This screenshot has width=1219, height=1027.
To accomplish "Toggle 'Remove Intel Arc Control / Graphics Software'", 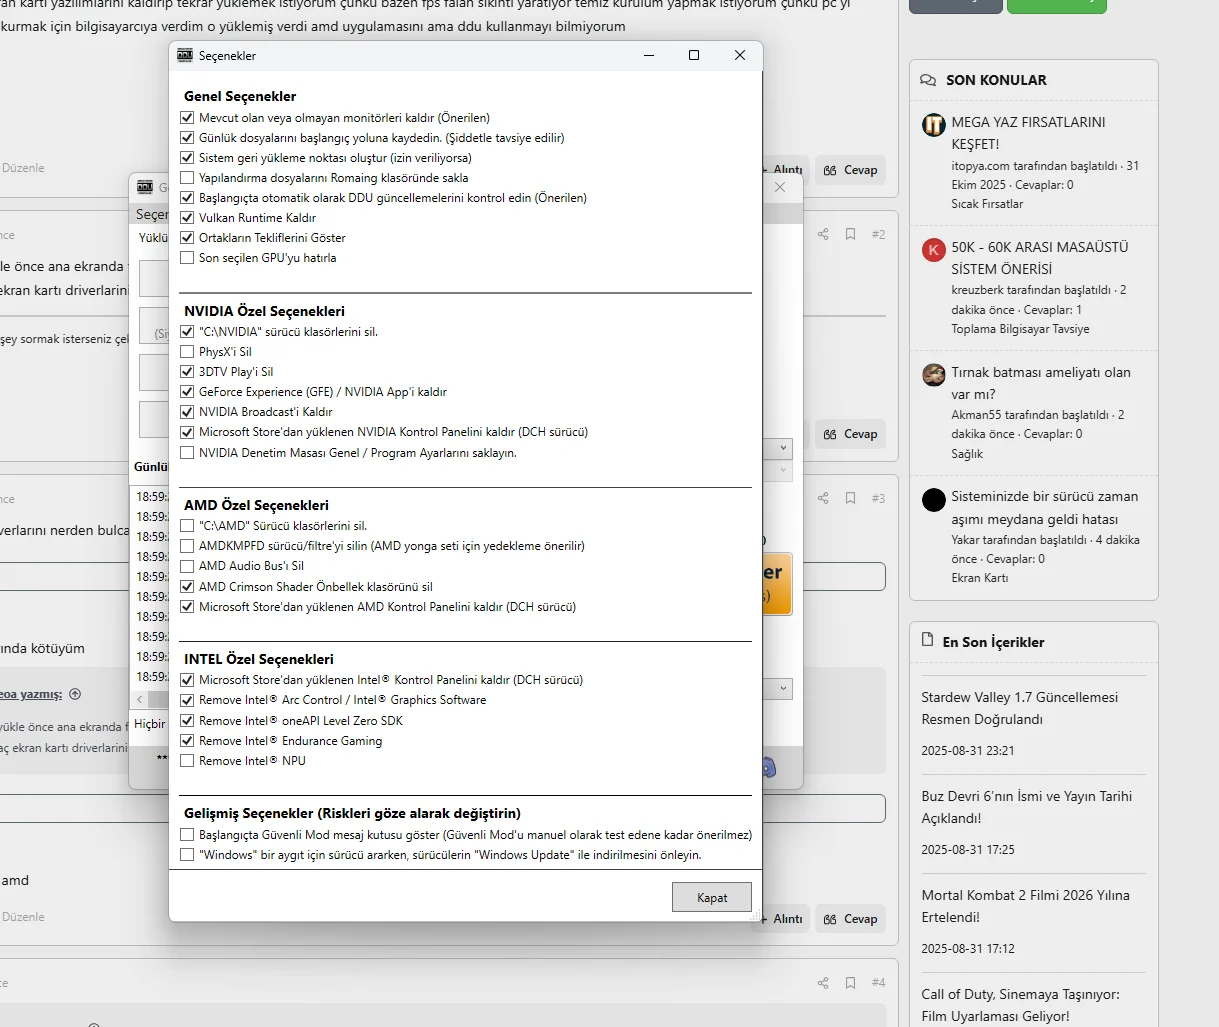I will 187,699.
